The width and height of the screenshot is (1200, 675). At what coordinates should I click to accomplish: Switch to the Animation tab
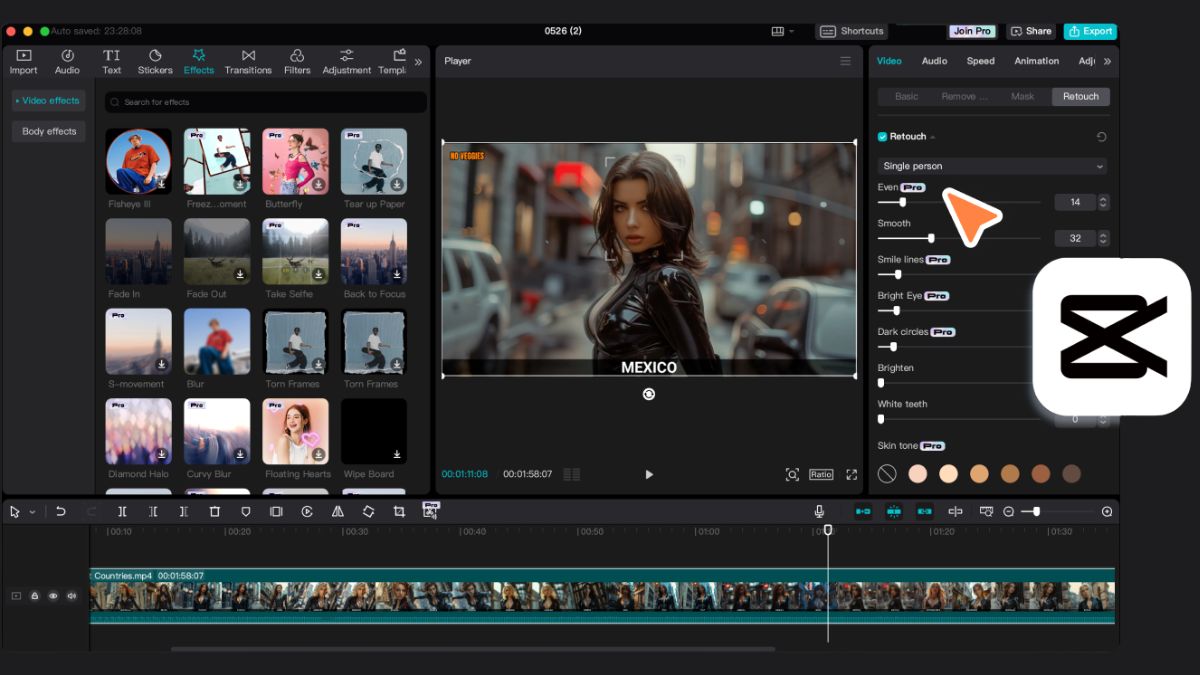click(1036, 61)
